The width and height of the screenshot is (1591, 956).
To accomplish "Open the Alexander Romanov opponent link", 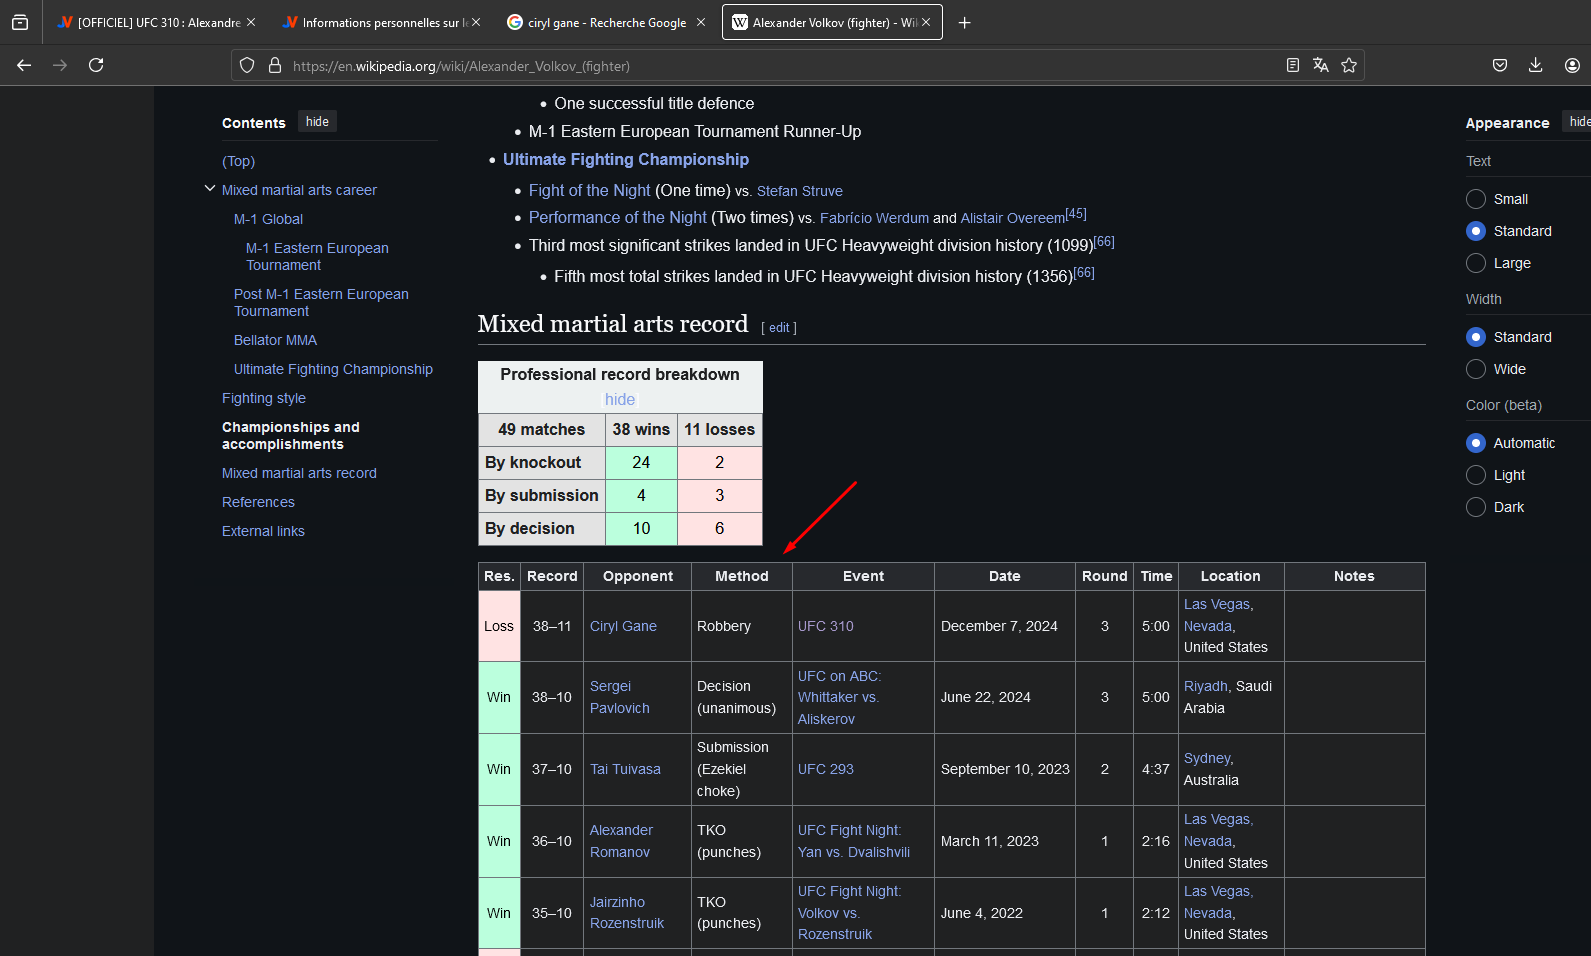I will [x=621, y=841].
